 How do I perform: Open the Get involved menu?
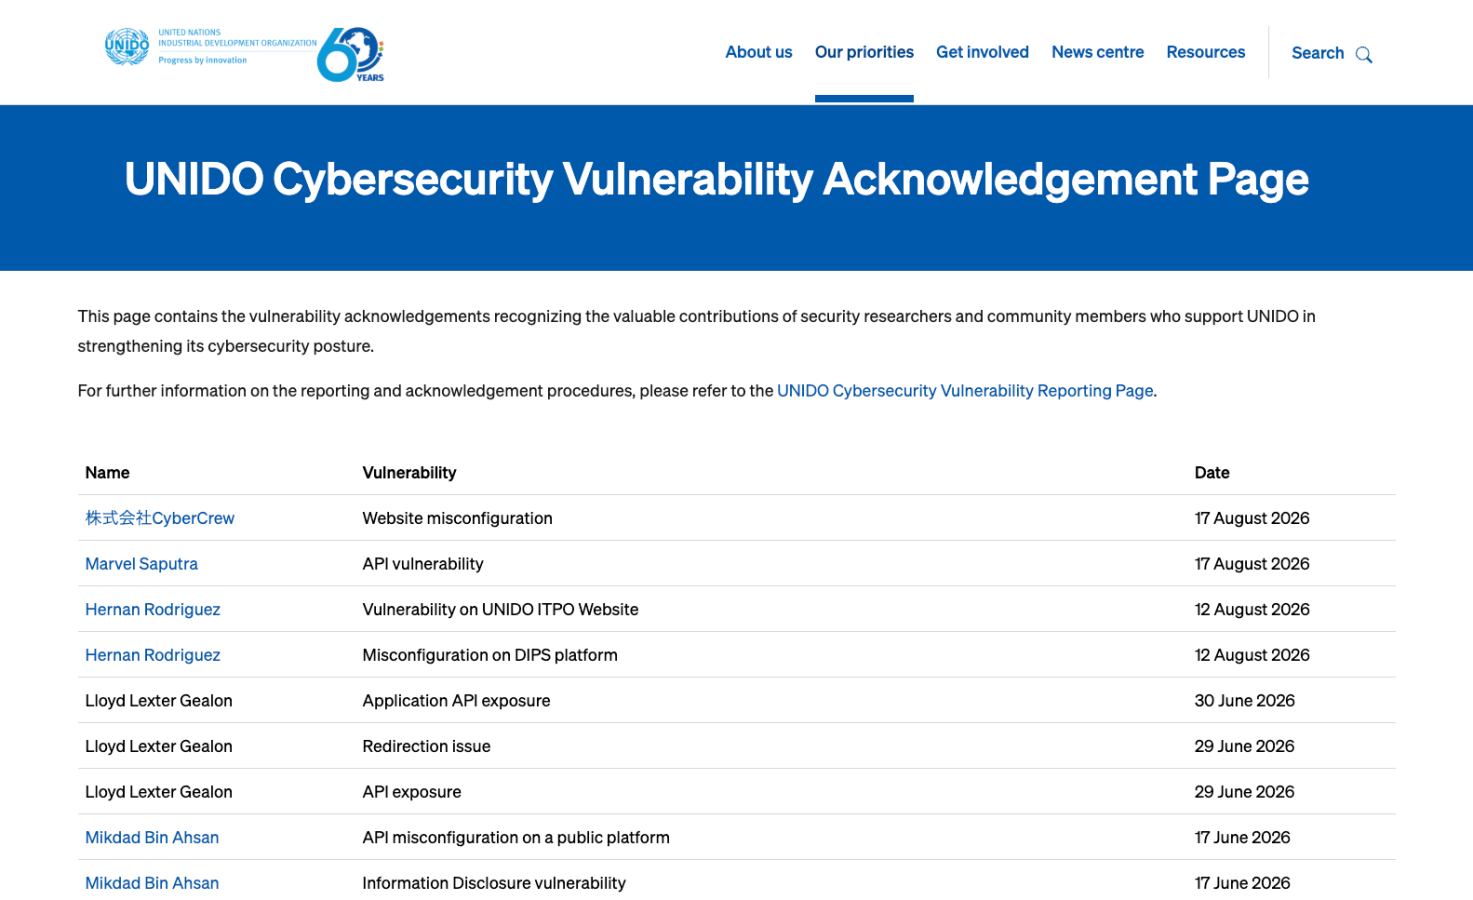tap(982, 52)
